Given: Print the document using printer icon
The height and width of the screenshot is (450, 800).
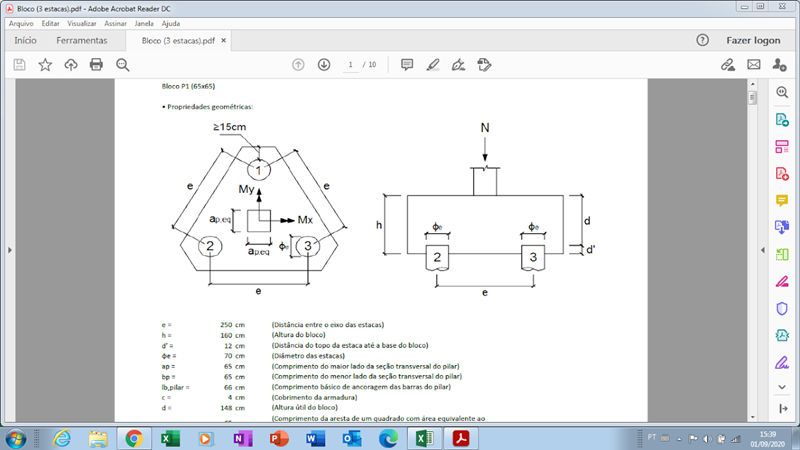Looking at the screenshot, I should pos(96,65).
